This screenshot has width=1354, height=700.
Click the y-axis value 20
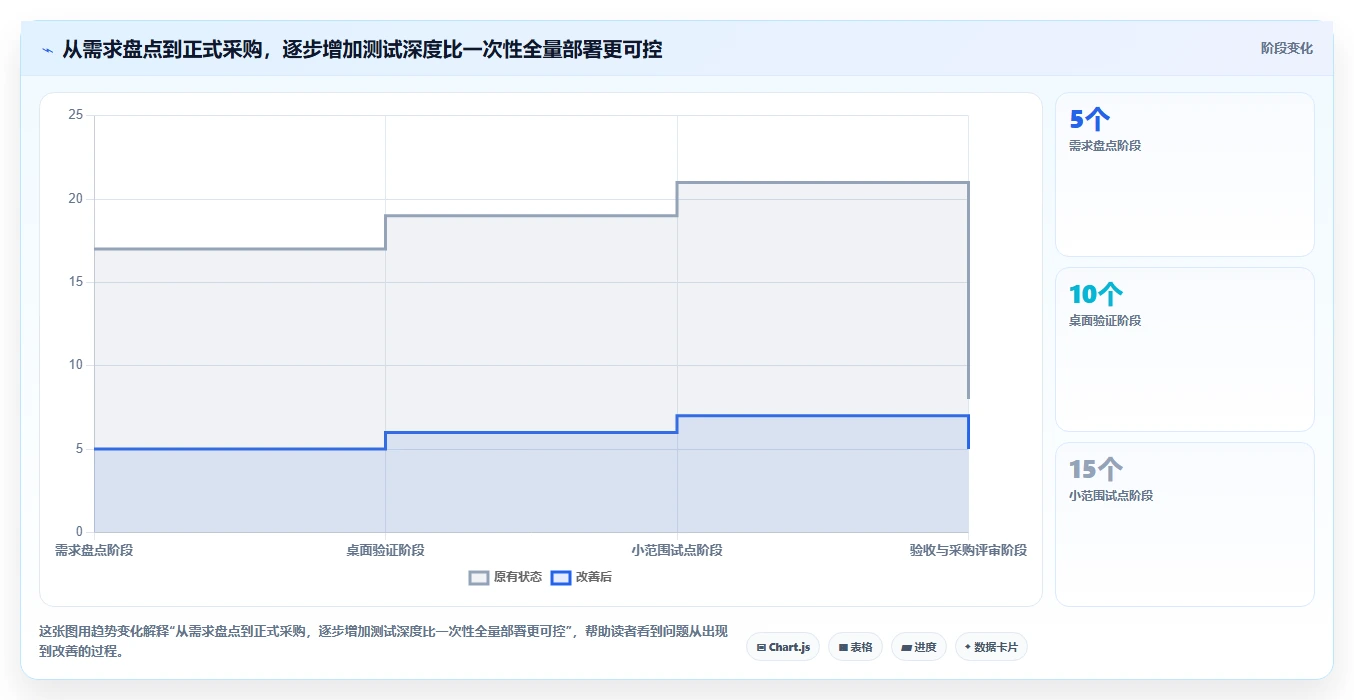click(x=75, y=199)
